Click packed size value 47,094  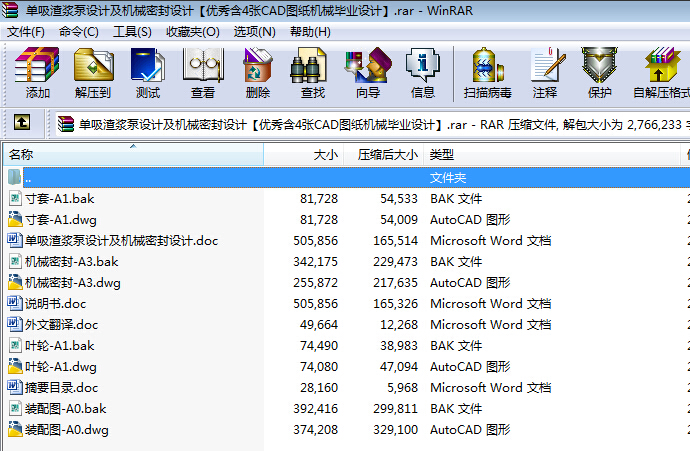(x=399, y=367)
